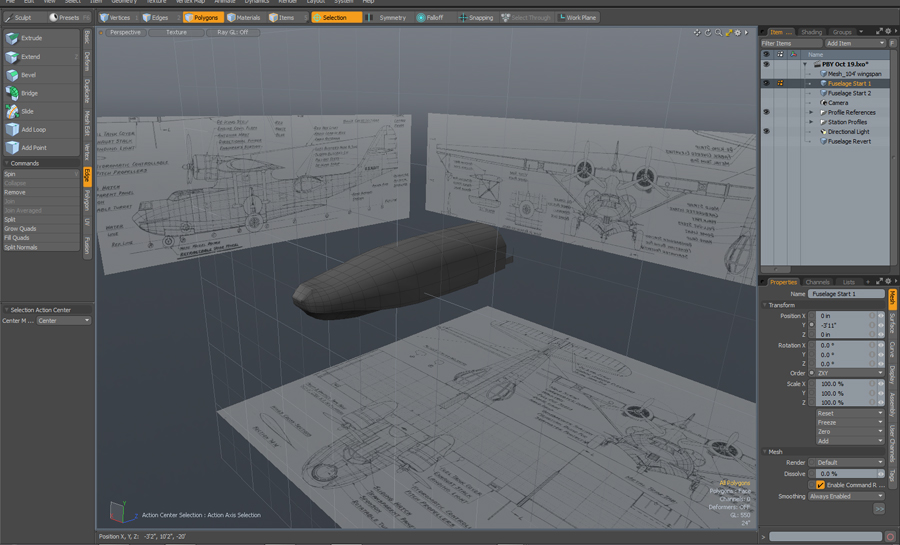Open the 3D viewport gear settings
Viewport: 900px width, 545px height.
(x=738, y=33)
